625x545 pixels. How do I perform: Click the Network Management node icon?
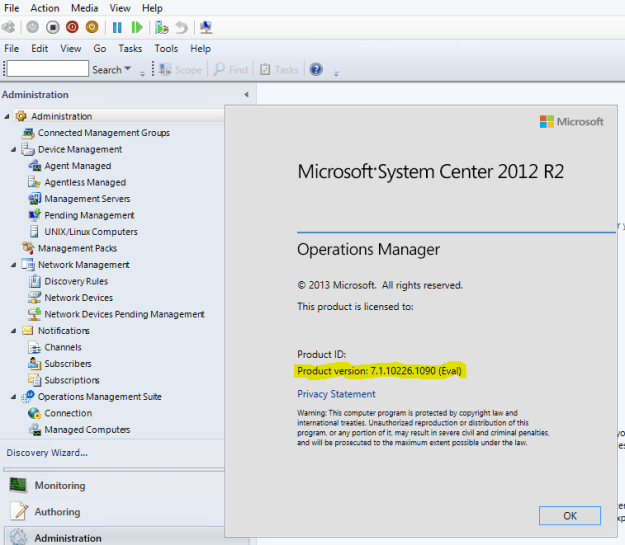(x=28, y=264)
